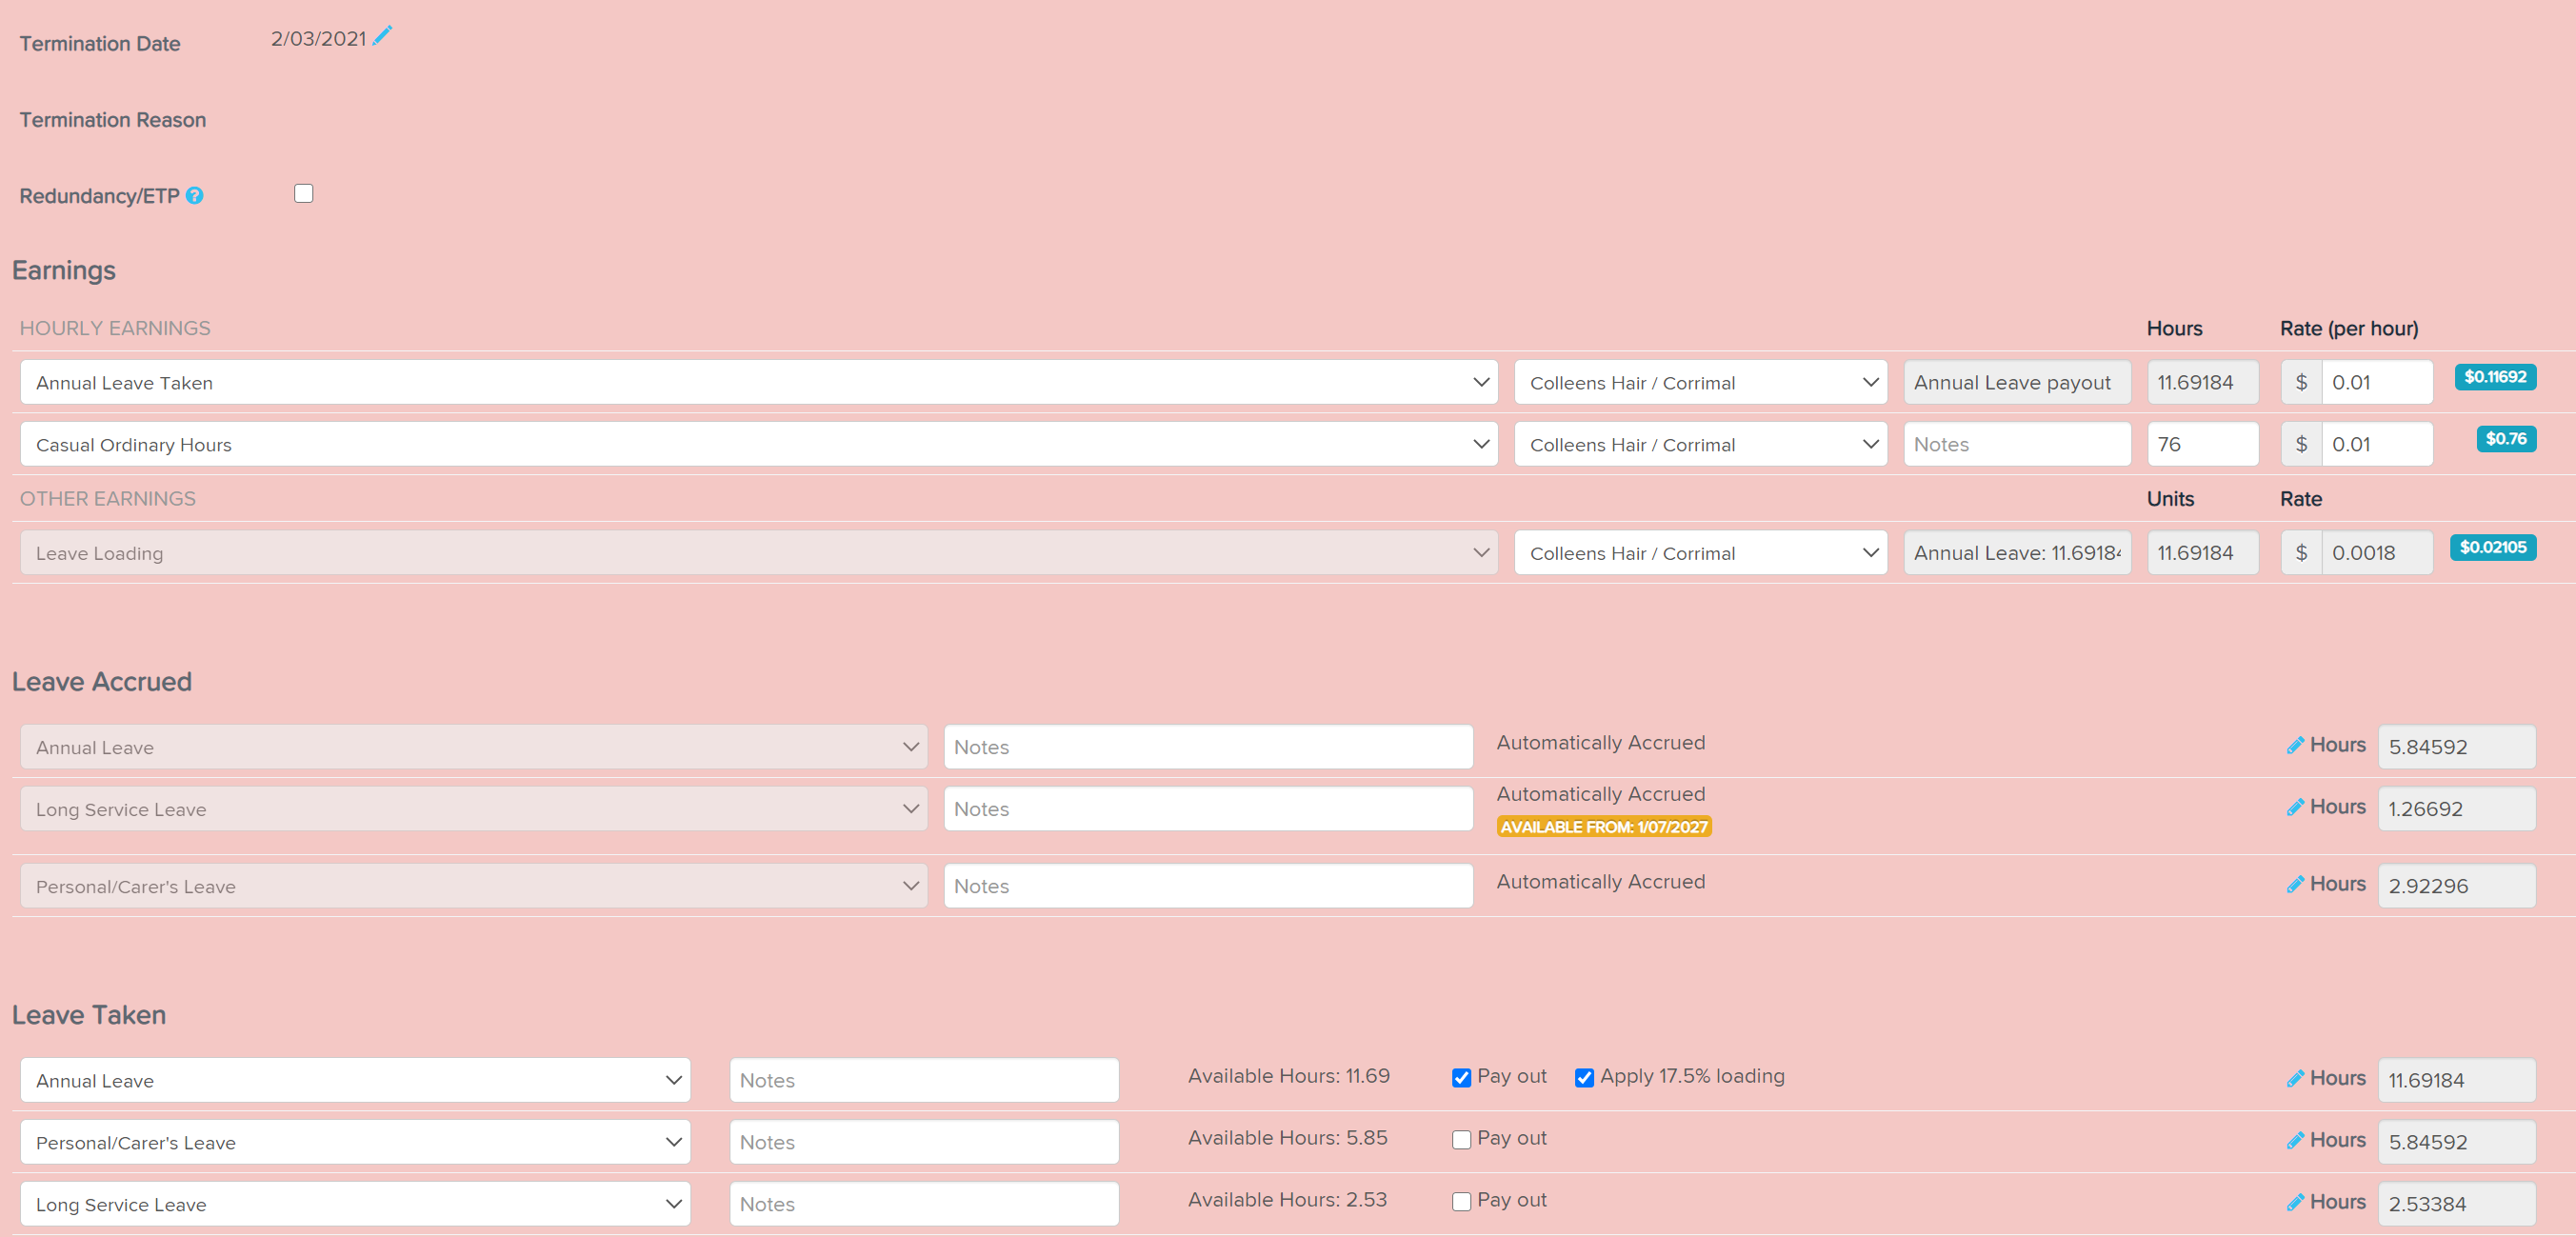
Task: Uncheck Pay out for Annual Leave
Action: point(1461,1078)
